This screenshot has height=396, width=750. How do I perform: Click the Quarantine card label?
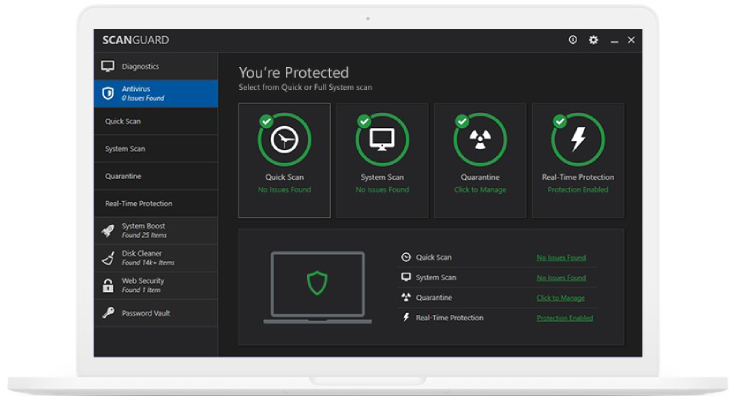[x=480, y=177]
